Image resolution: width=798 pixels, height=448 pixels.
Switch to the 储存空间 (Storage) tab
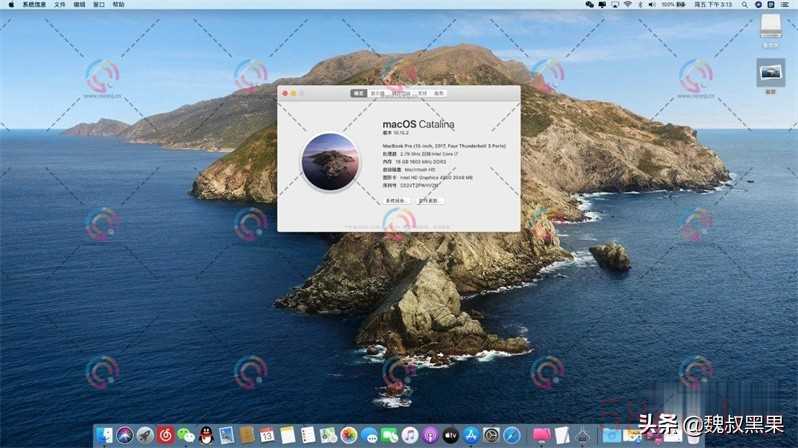(401, 93)
